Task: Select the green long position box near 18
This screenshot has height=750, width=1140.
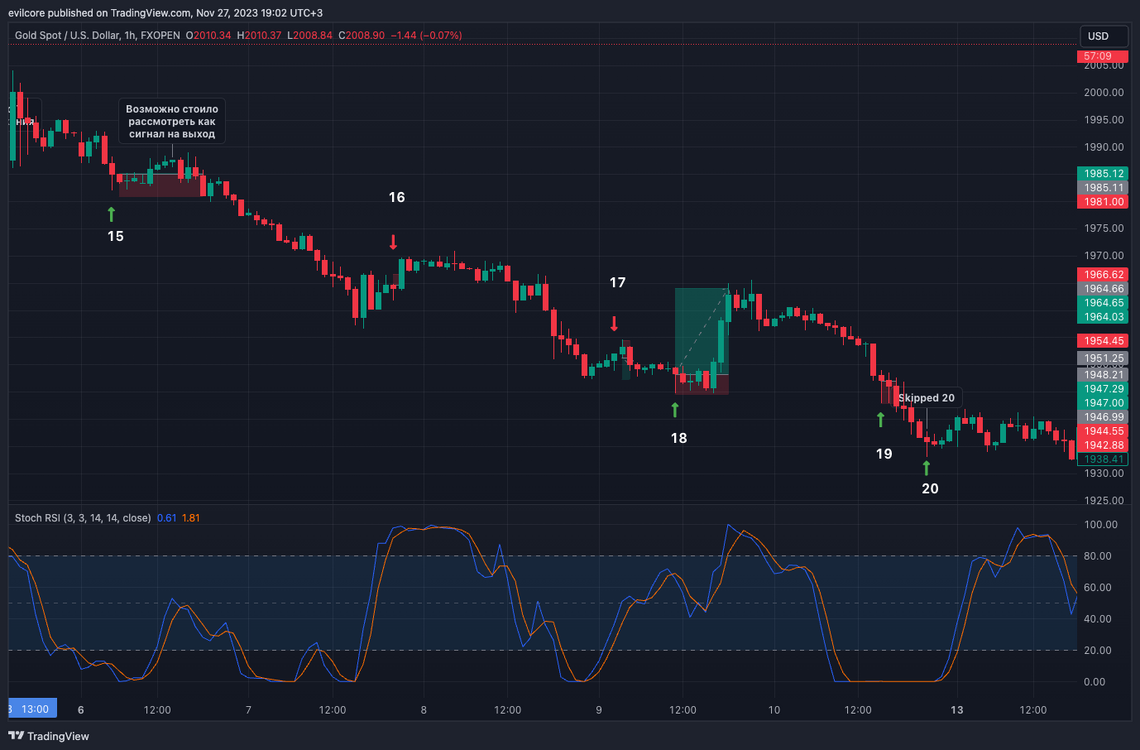Action: pyautogui.click(x=702, y=331)
